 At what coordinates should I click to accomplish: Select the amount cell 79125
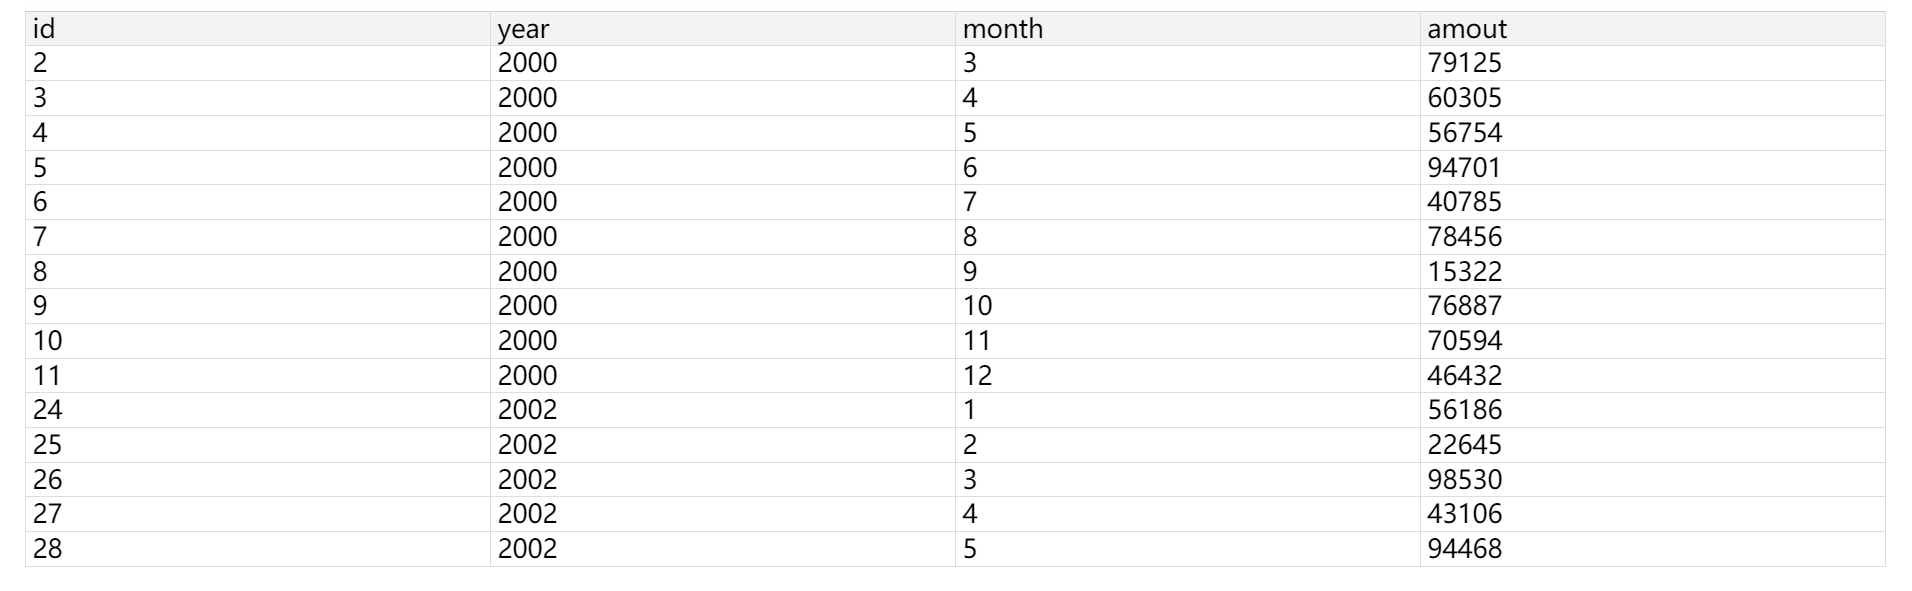(x=1464, y=63)
